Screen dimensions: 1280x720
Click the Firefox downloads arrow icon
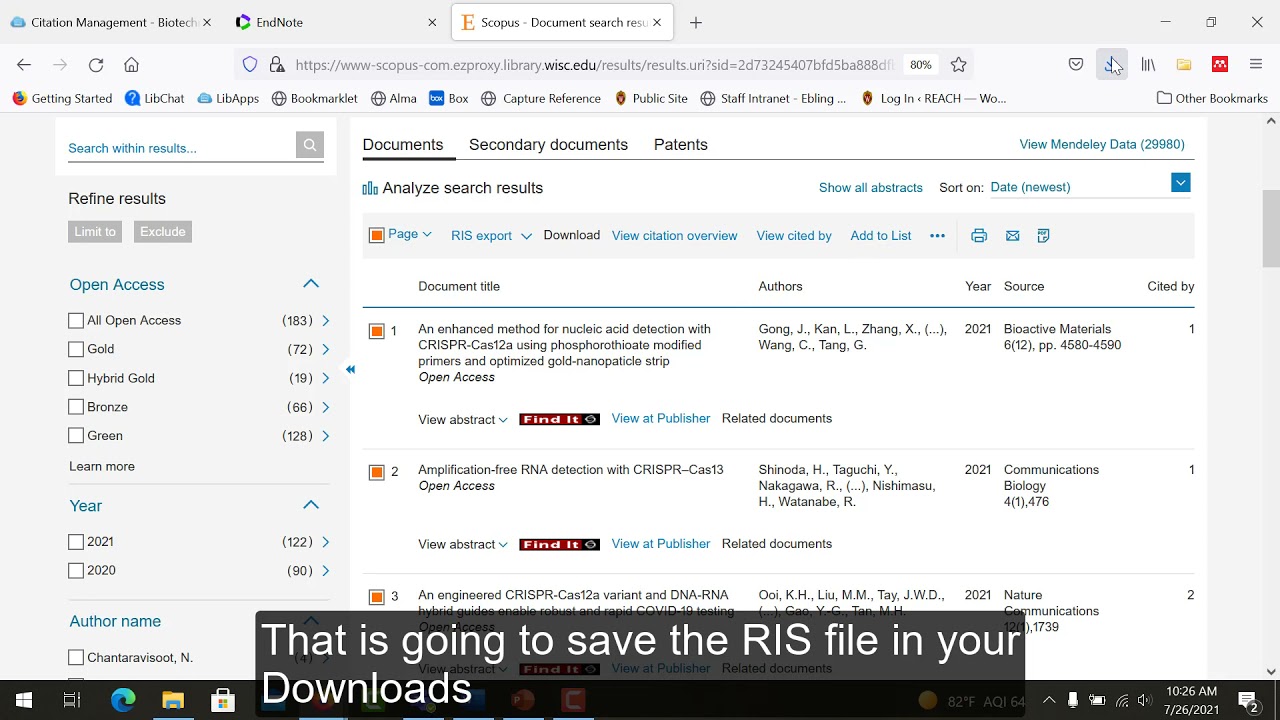(x=1111, y=65)
